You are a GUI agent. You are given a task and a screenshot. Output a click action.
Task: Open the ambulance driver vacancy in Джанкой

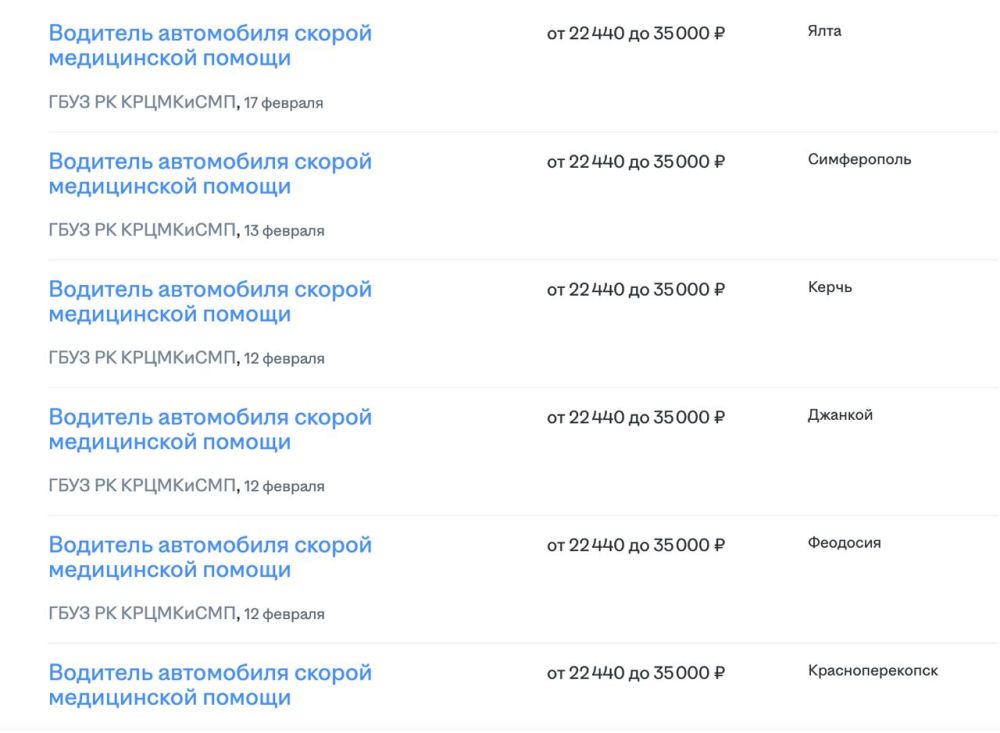point(210,429)
